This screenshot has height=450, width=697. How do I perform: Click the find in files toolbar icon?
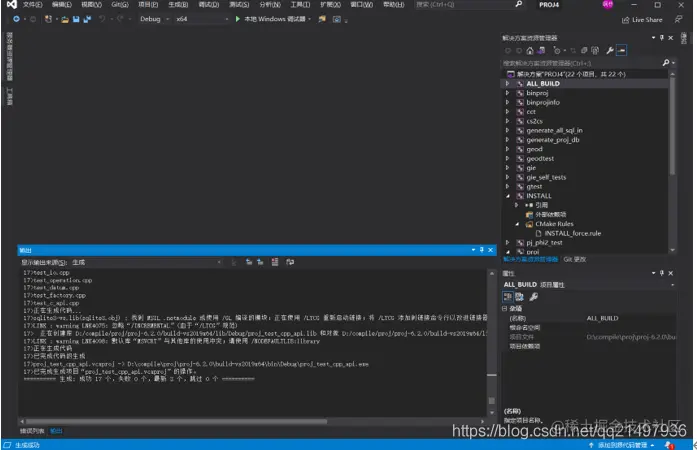tap(322, 19)
